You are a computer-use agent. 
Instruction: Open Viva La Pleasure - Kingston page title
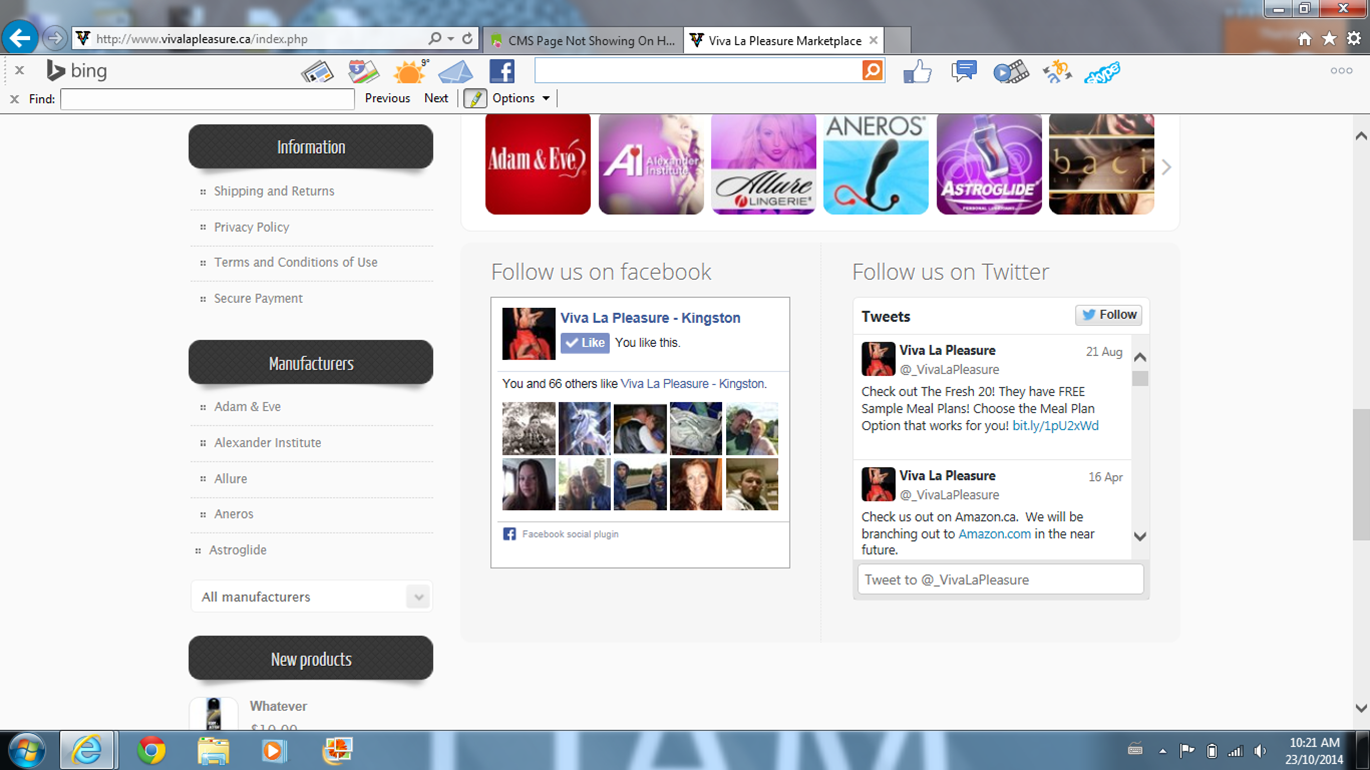(650, 318)
